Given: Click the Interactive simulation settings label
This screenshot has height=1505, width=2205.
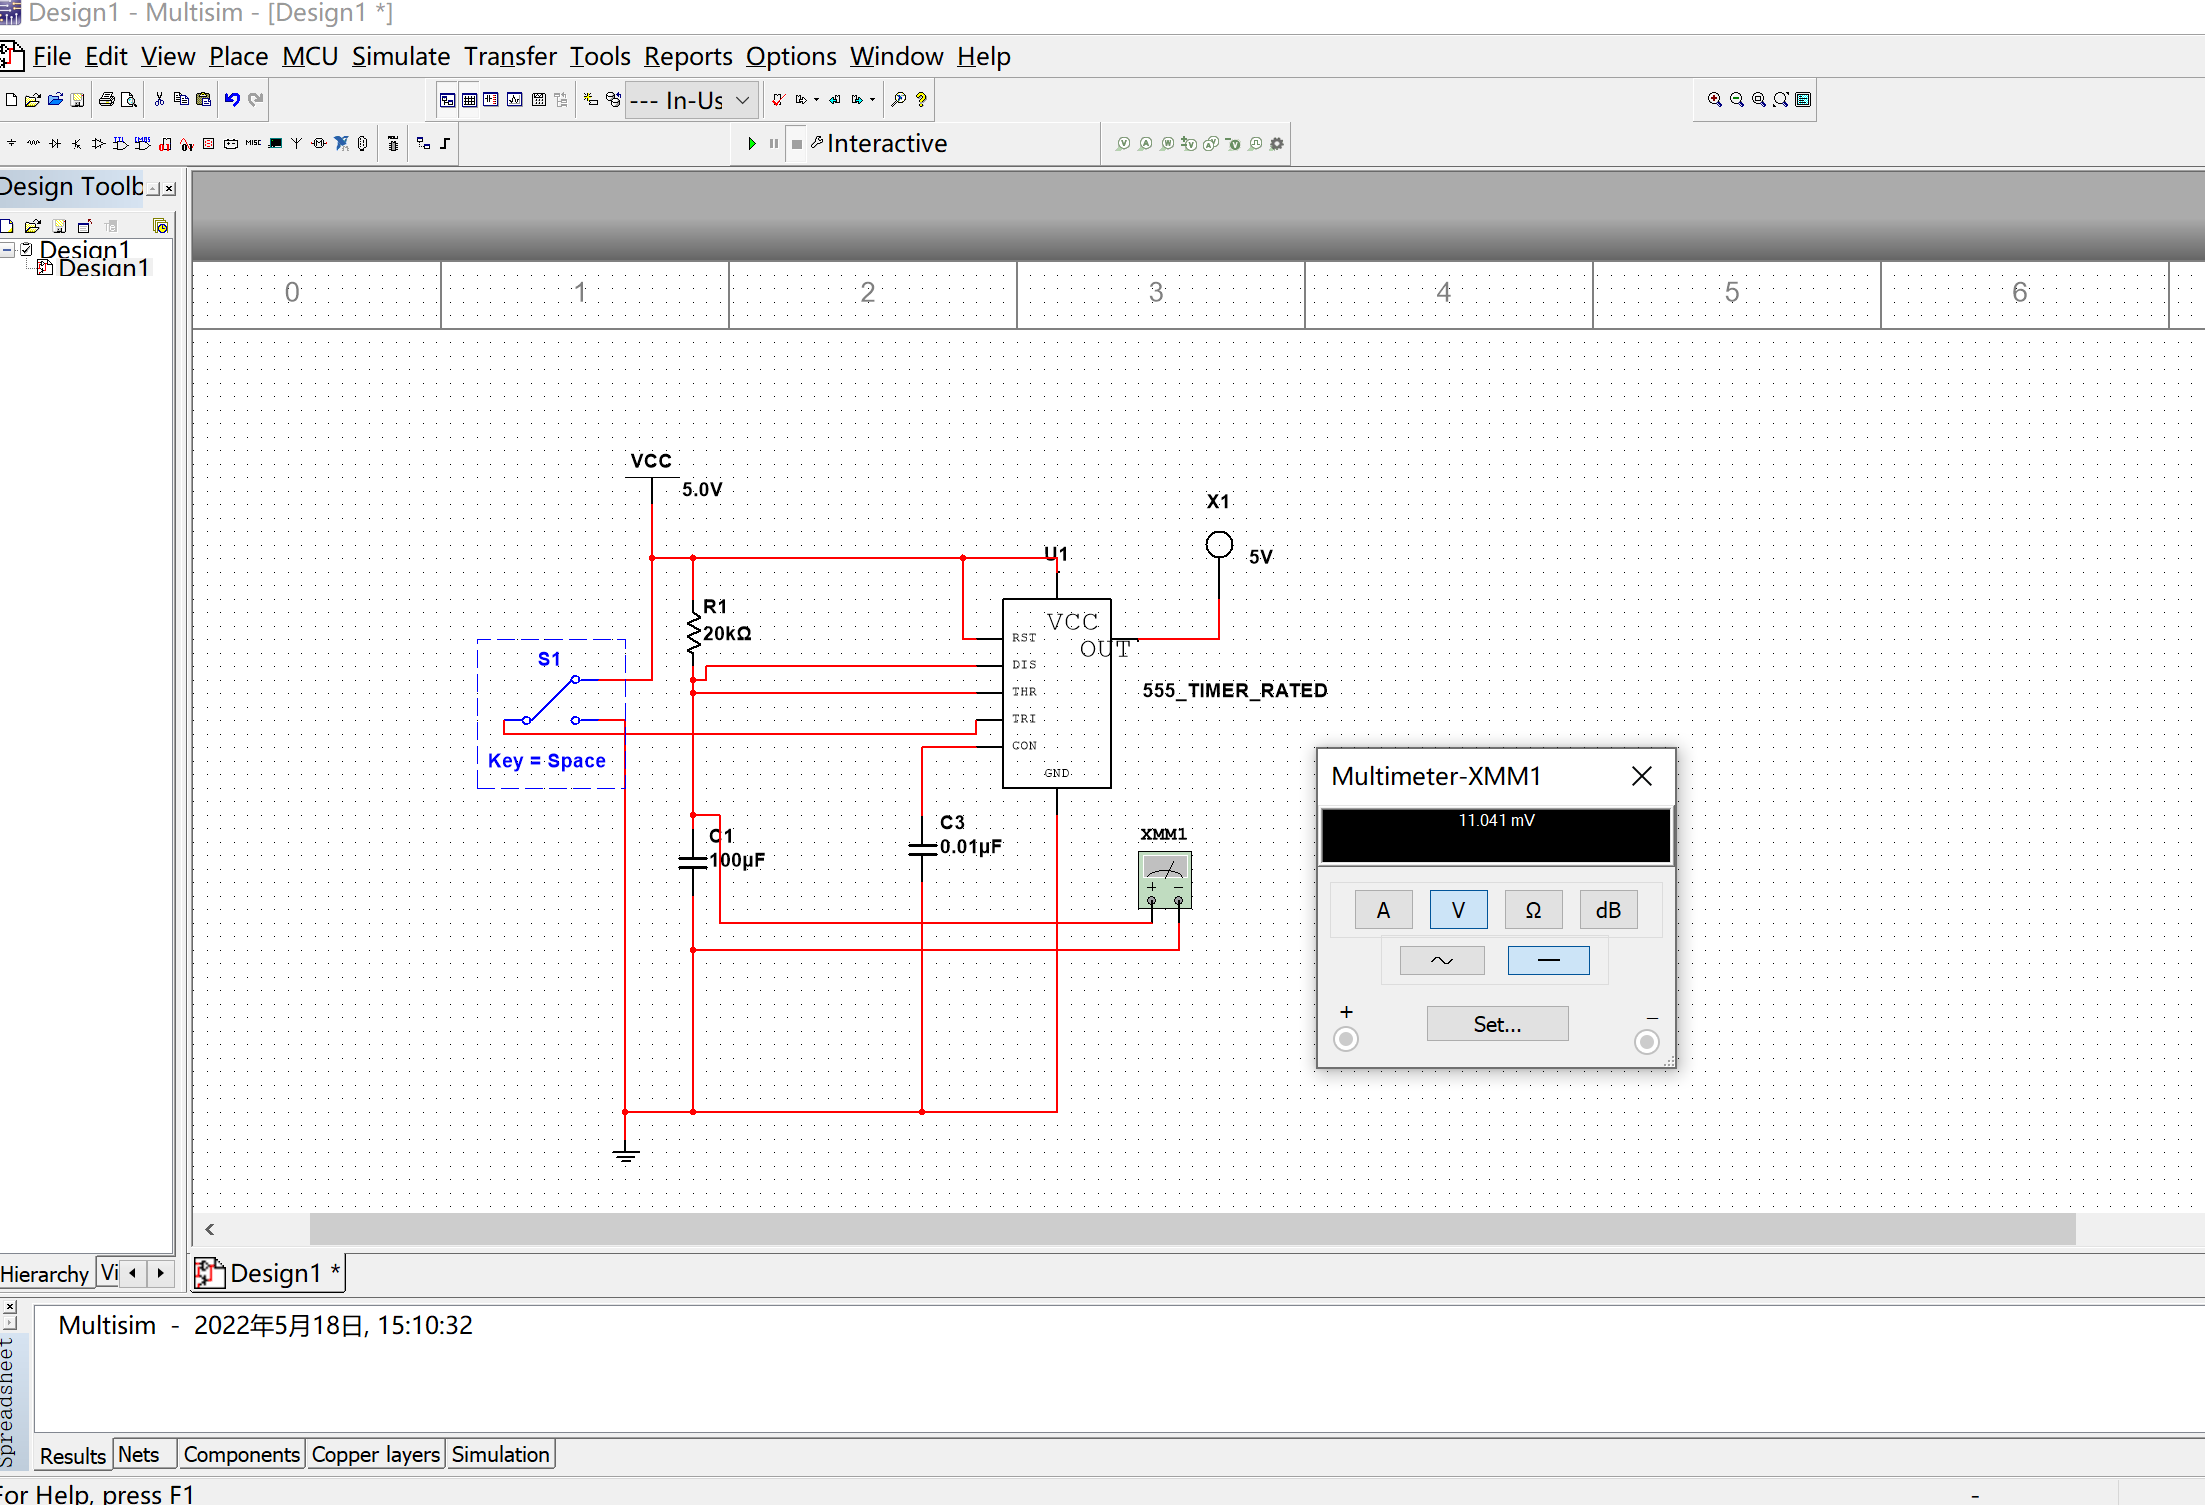Looking at the screenshot, I should (886, 144).
